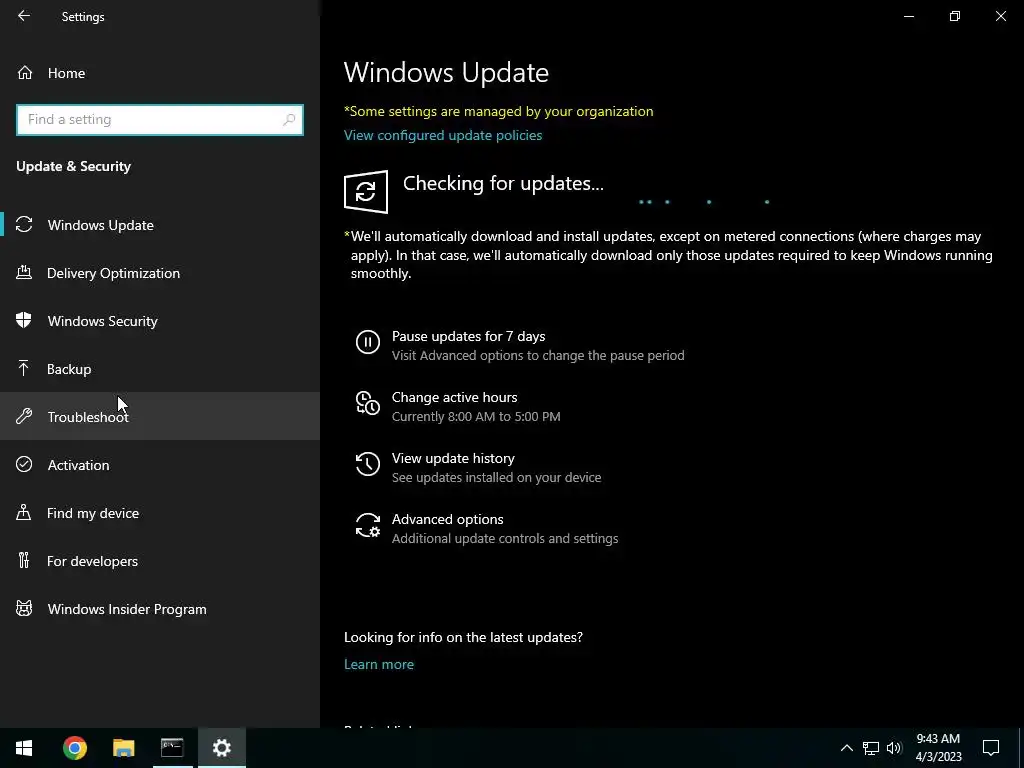
Task: Click the clock icon for active hours
Action: click(x=368, y=403)
